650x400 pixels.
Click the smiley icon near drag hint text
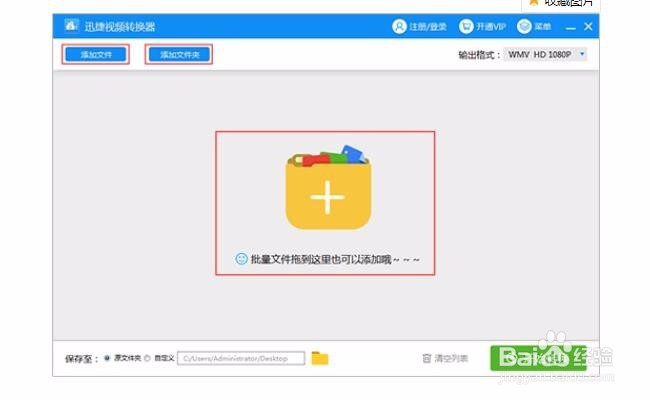point(241,259)
